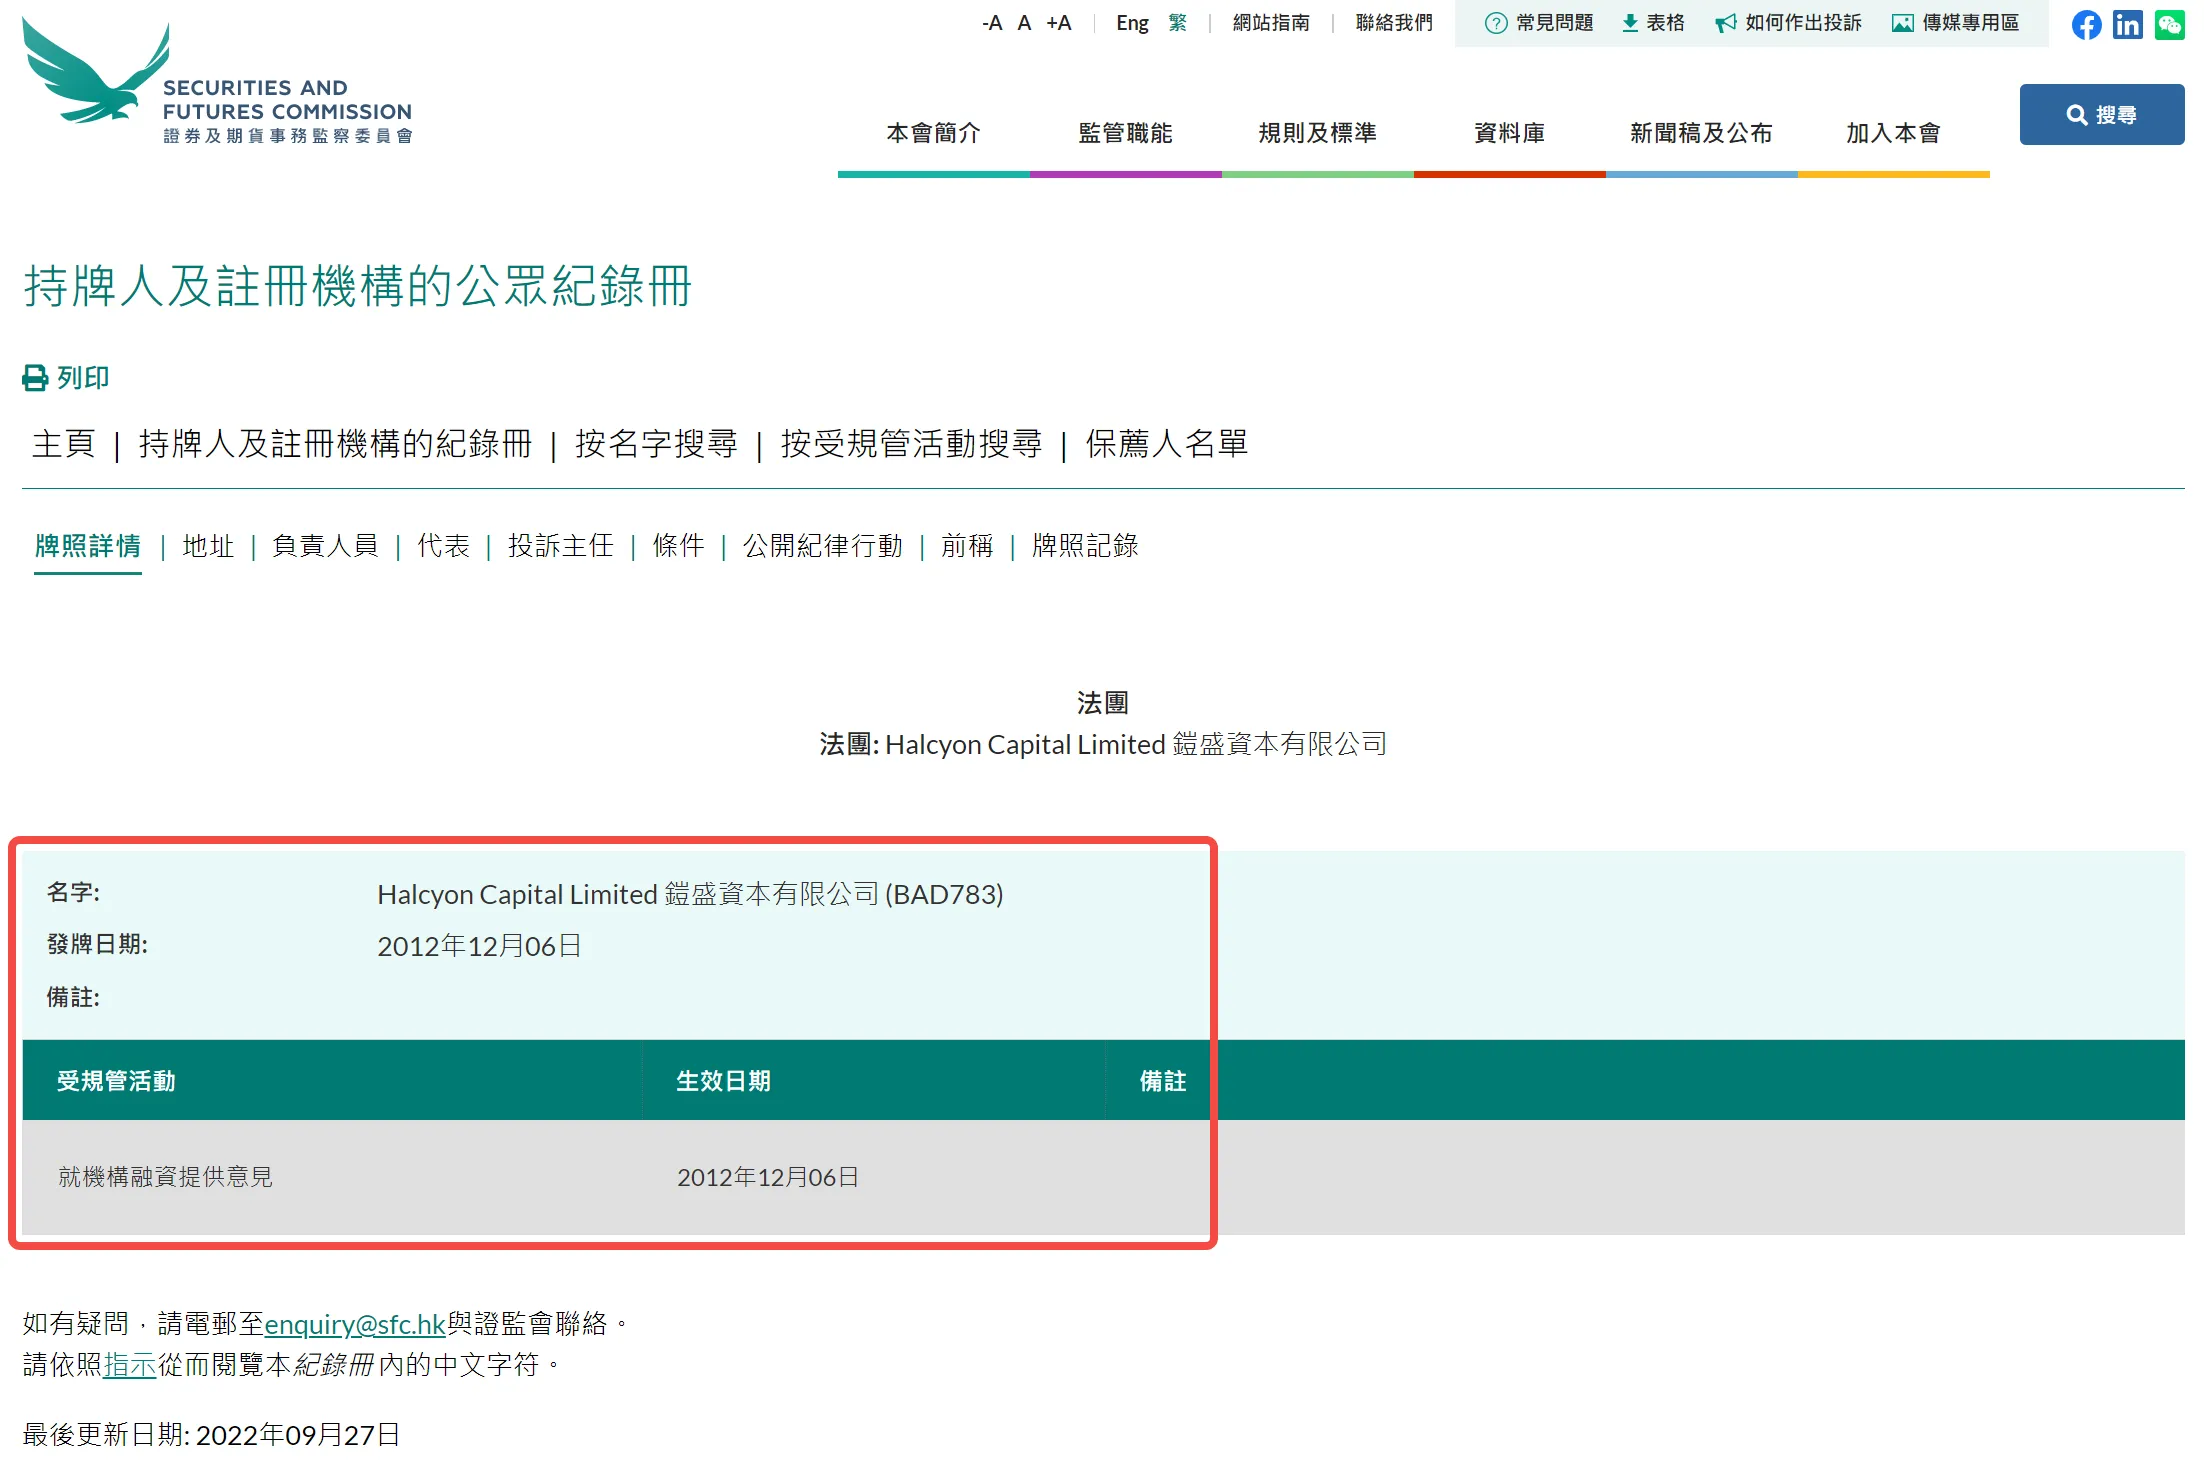Select the 繁 traditional Chinese option
Image resolution: width=2204 pixels, height=1470 pixels.
coord(1177,23)
